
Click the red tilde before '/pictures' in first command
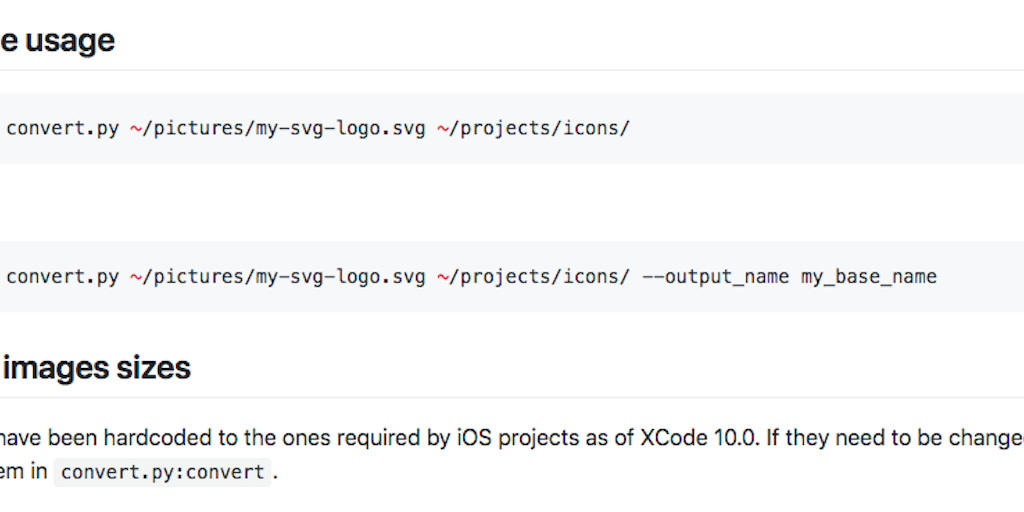(x=136, y=129)
